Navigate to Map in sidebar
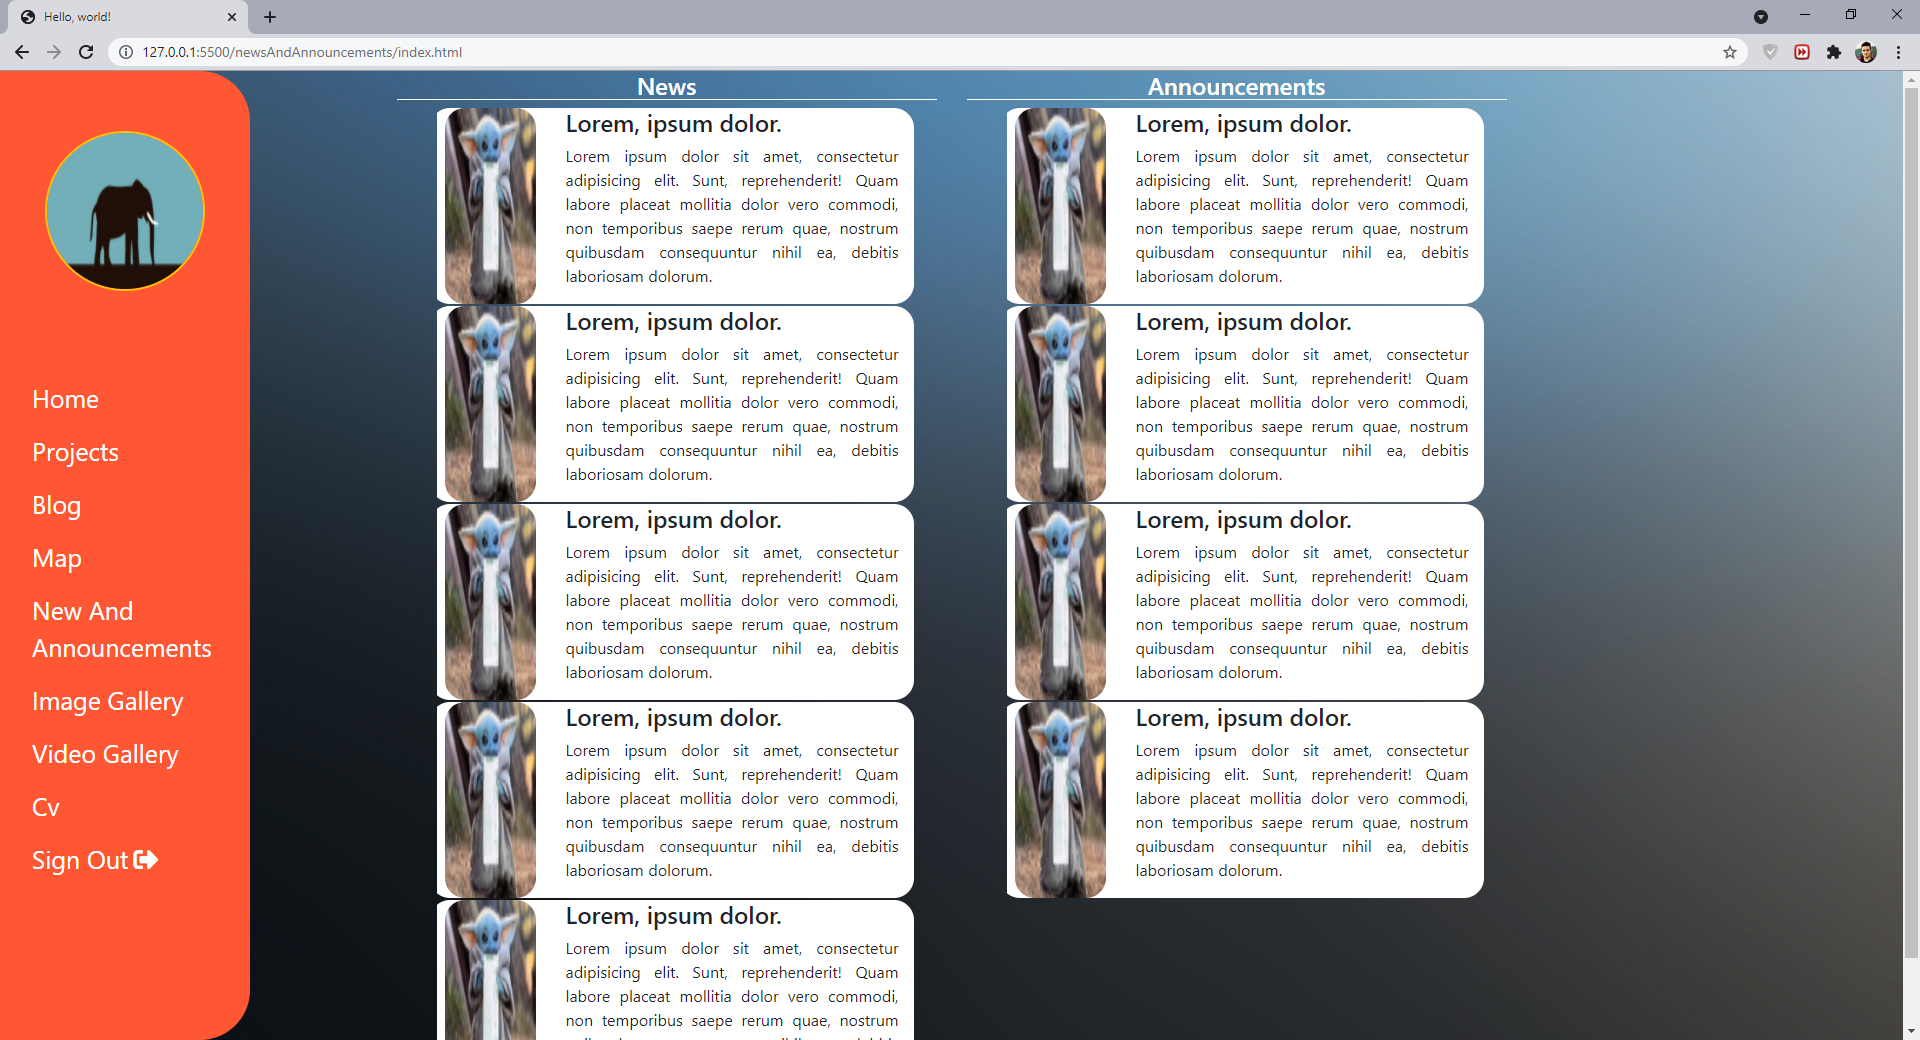The image size is (1920, 1040). [57, 558]
